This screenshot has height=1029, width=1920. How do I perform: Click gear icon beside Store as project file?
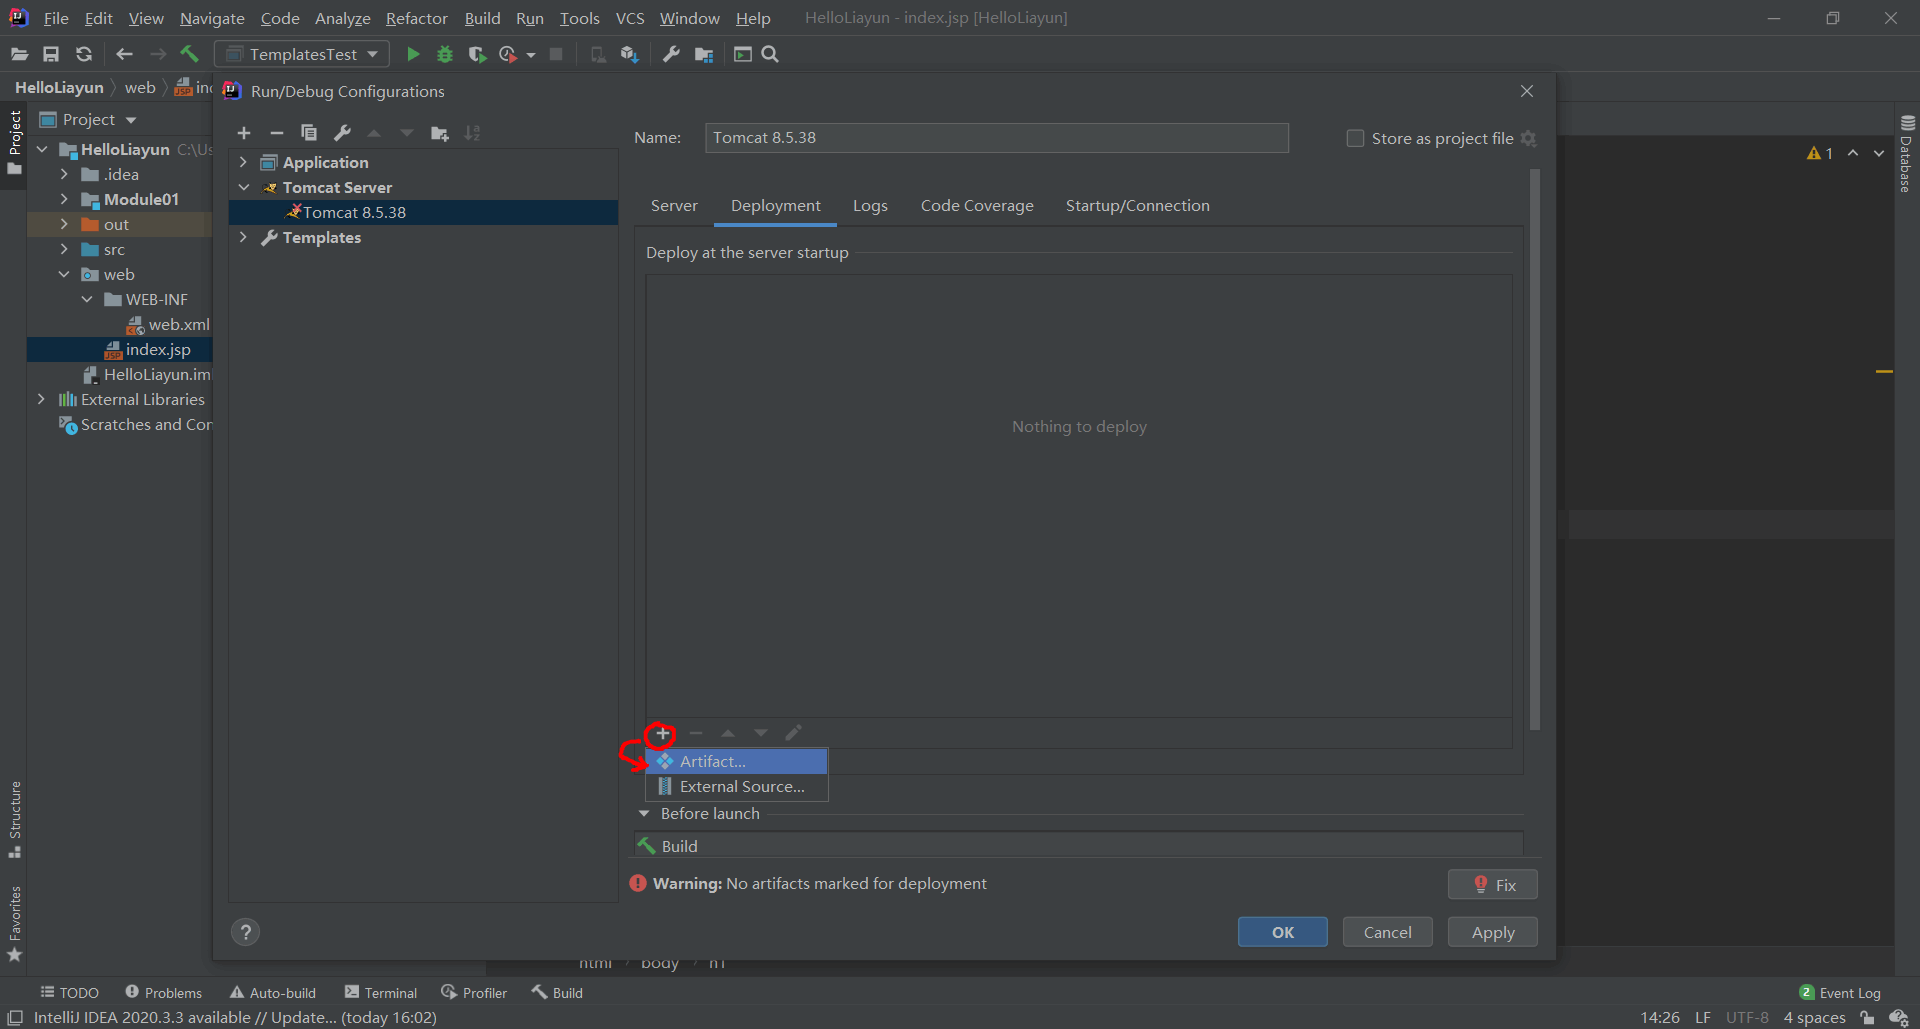1528,138
